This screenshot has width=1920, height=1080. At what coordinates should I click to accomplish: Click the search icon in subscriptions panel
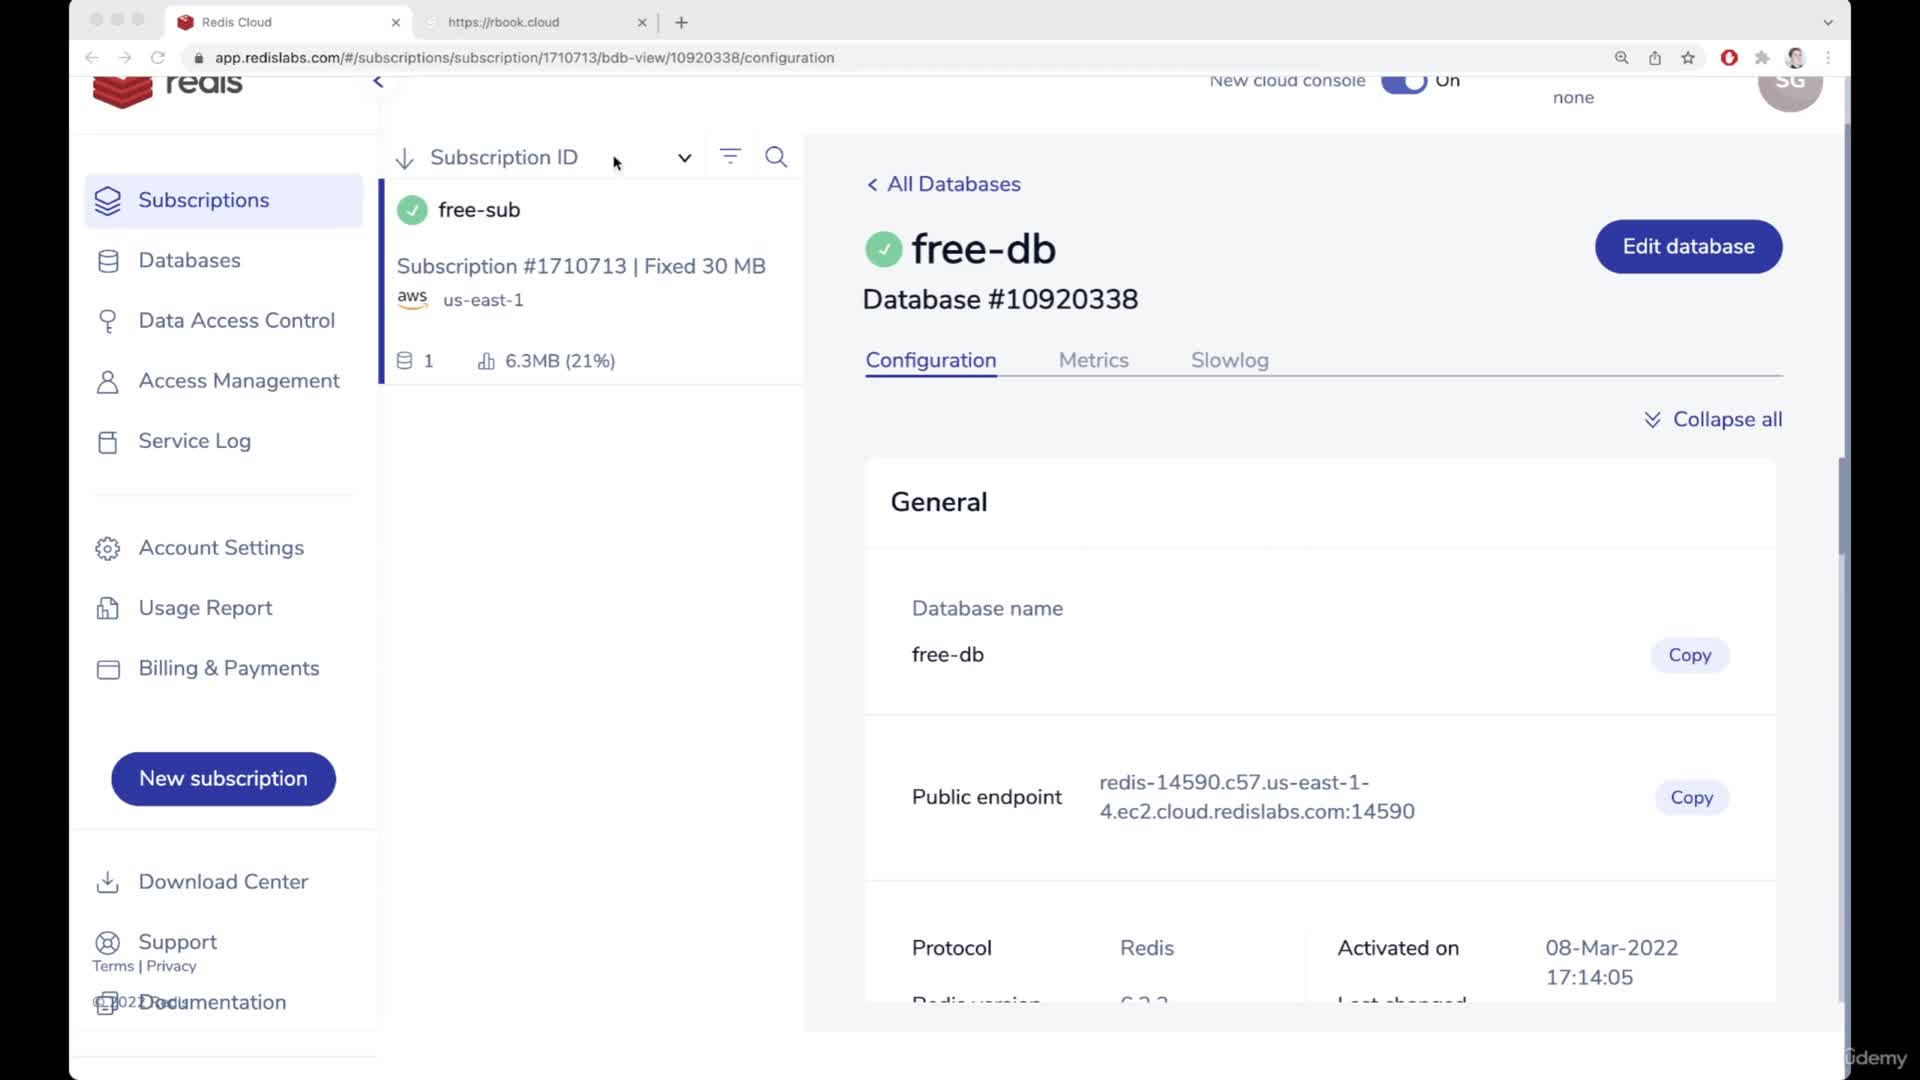pyautogui.click(x=775, y=157)
